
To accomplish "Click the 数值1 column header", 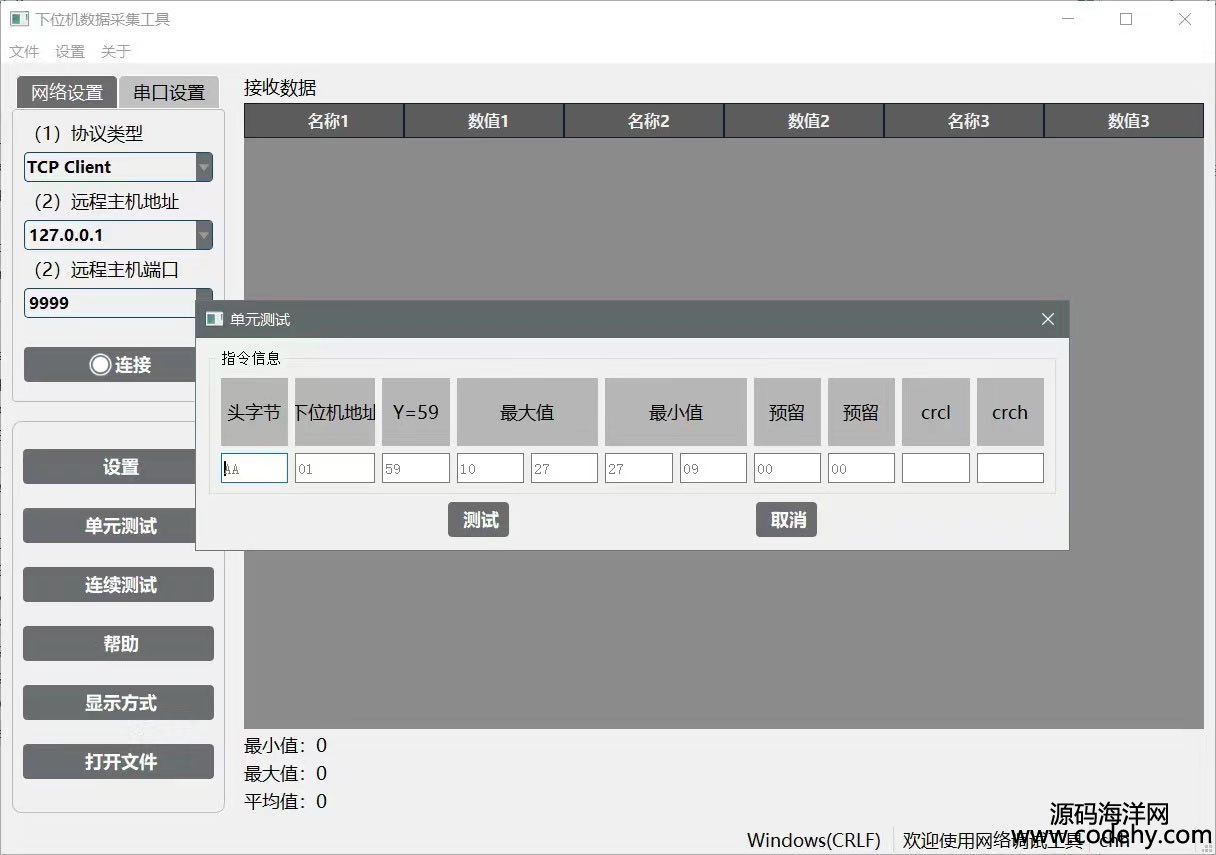I will 484,121.
